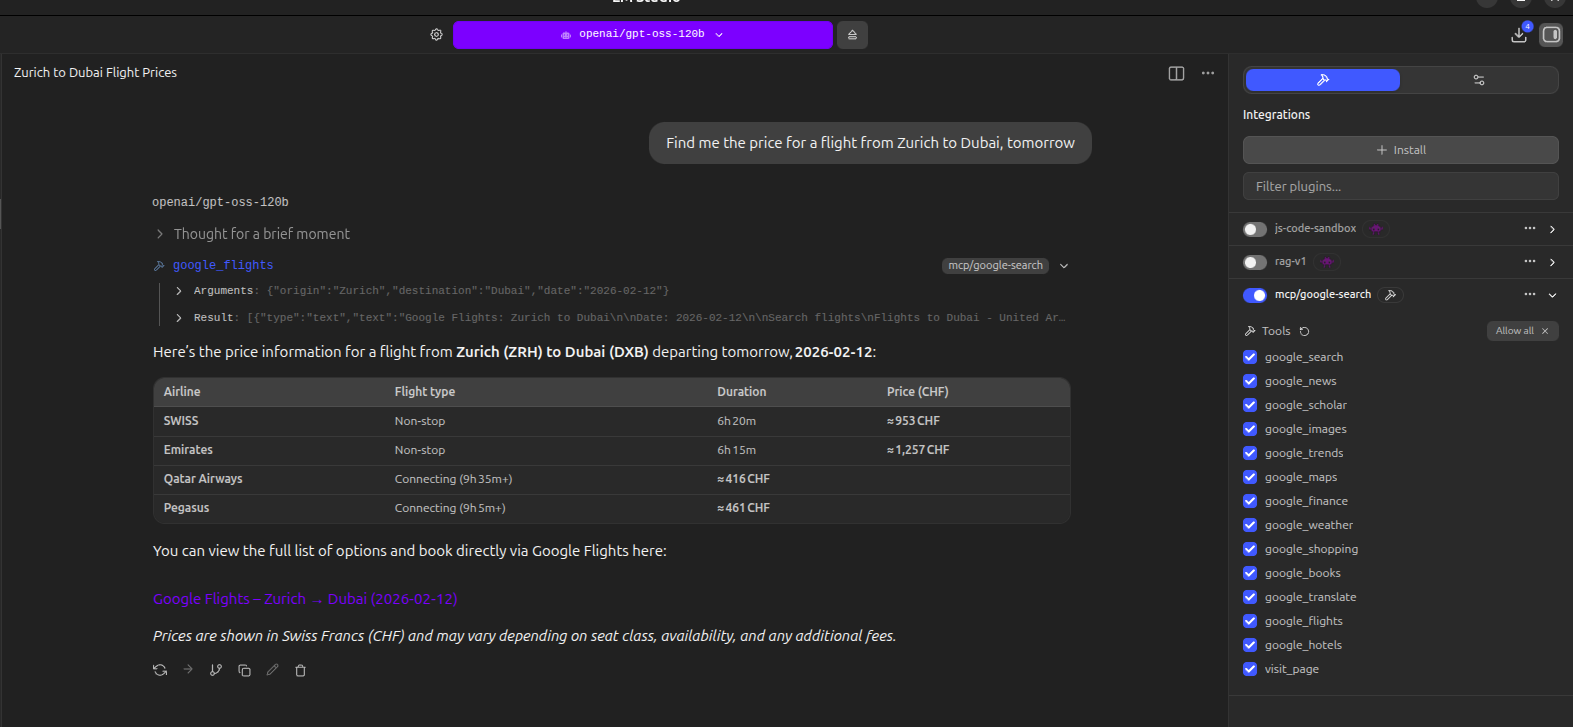1573x727 pixels.
Task: Uncheck the google_hotels tool
Action: (x=1250, y=645)
